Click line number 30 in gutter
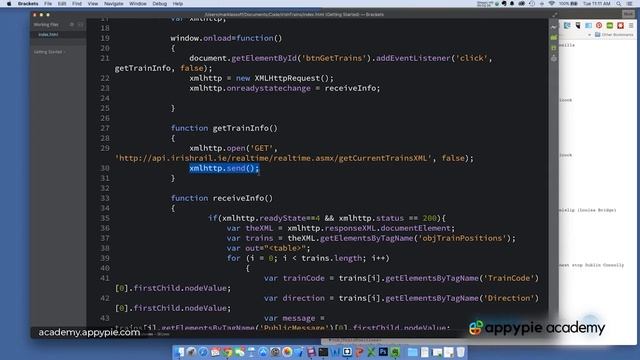The width and height of the screenshot is (640, 360). coord(105,168)
